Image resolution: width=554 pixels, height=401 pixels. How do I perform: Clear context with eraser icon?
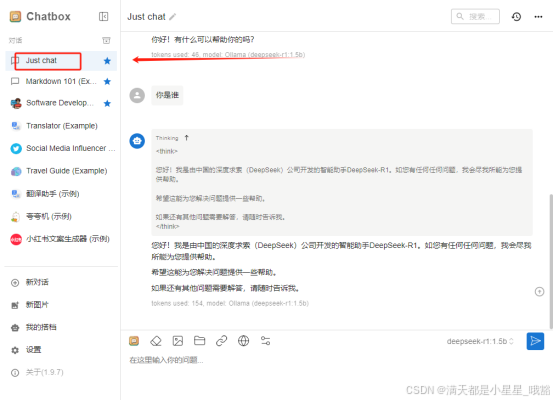pyautogui.click(x=156, y=341)
